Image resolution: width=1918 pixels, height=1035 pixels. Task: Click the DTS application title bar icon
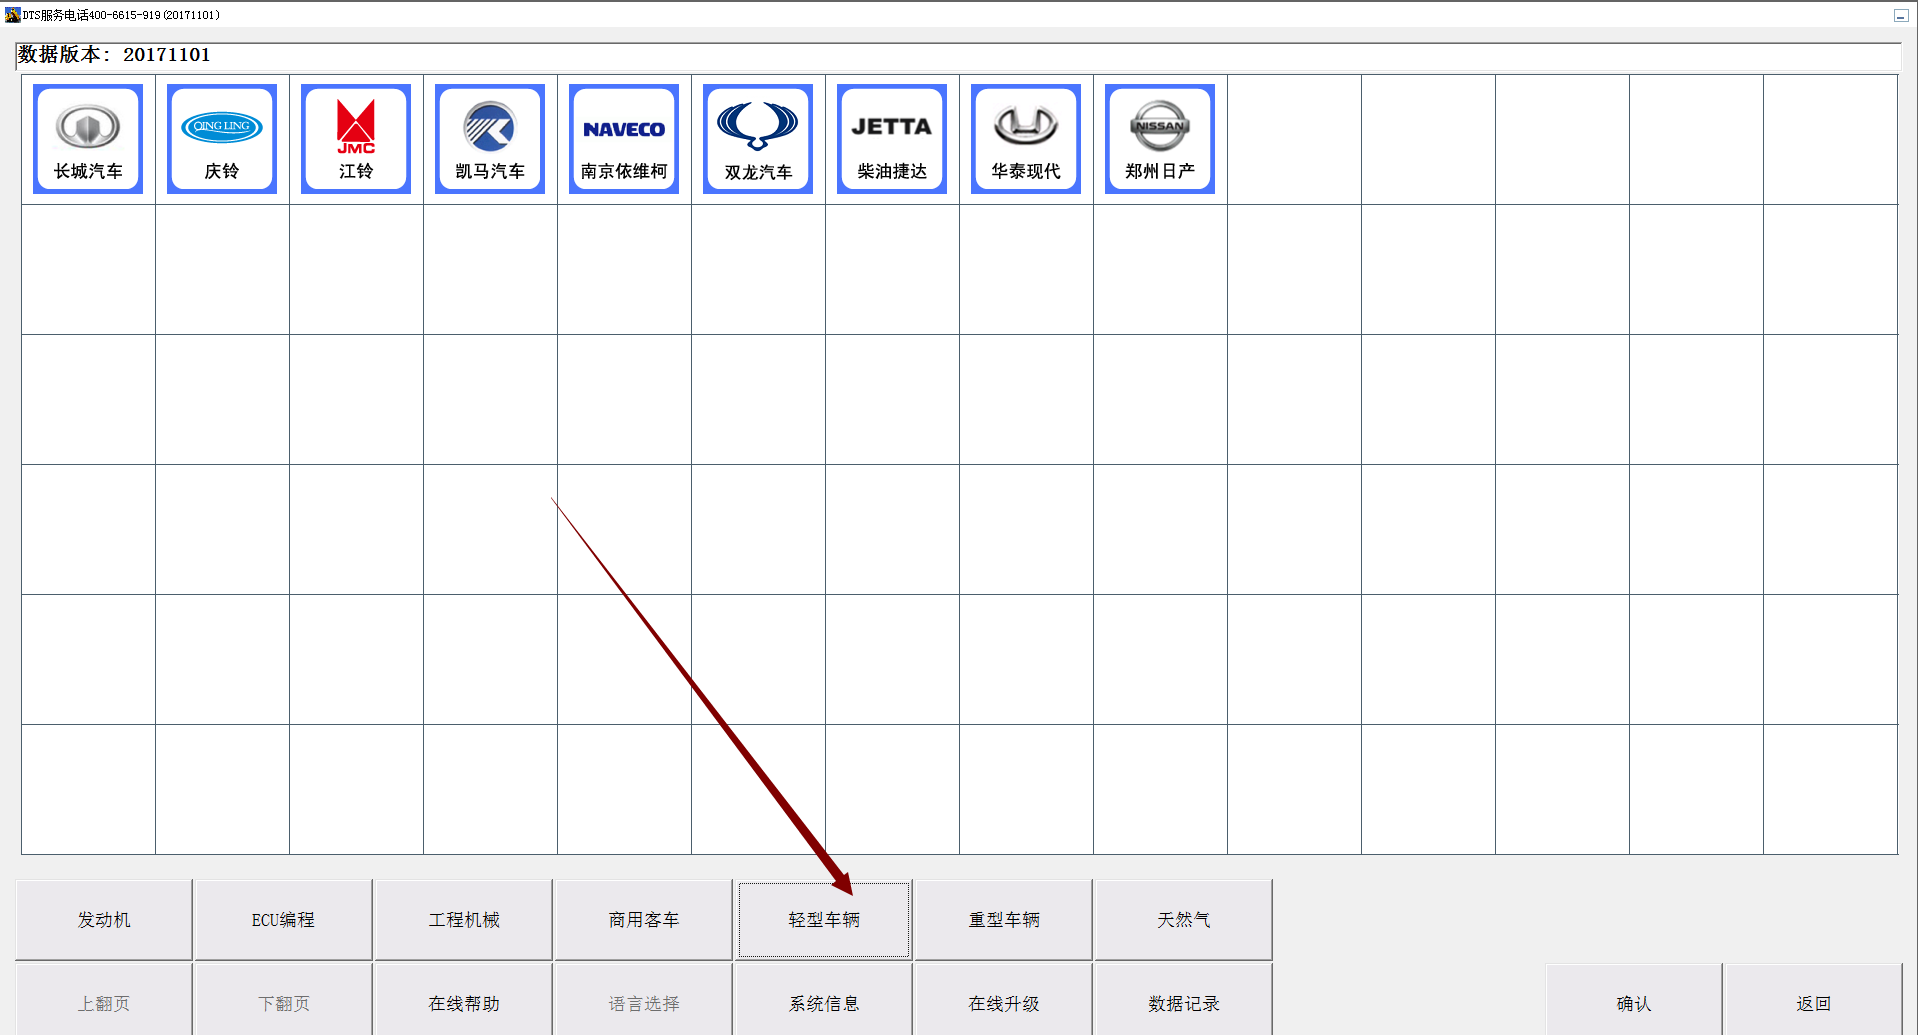click(x=12, y=15)
